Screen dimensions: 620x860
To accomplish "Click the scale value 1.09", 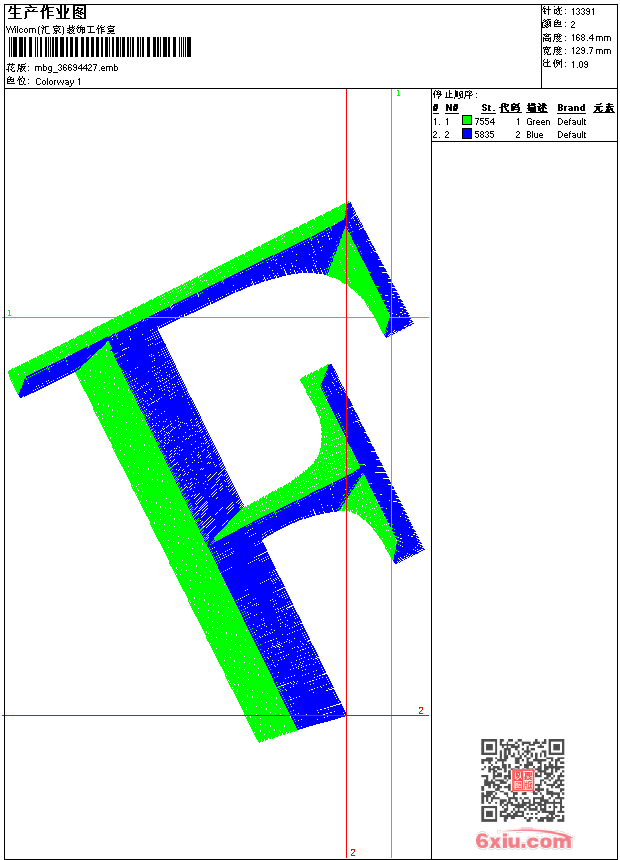I will tap(580, 63).
